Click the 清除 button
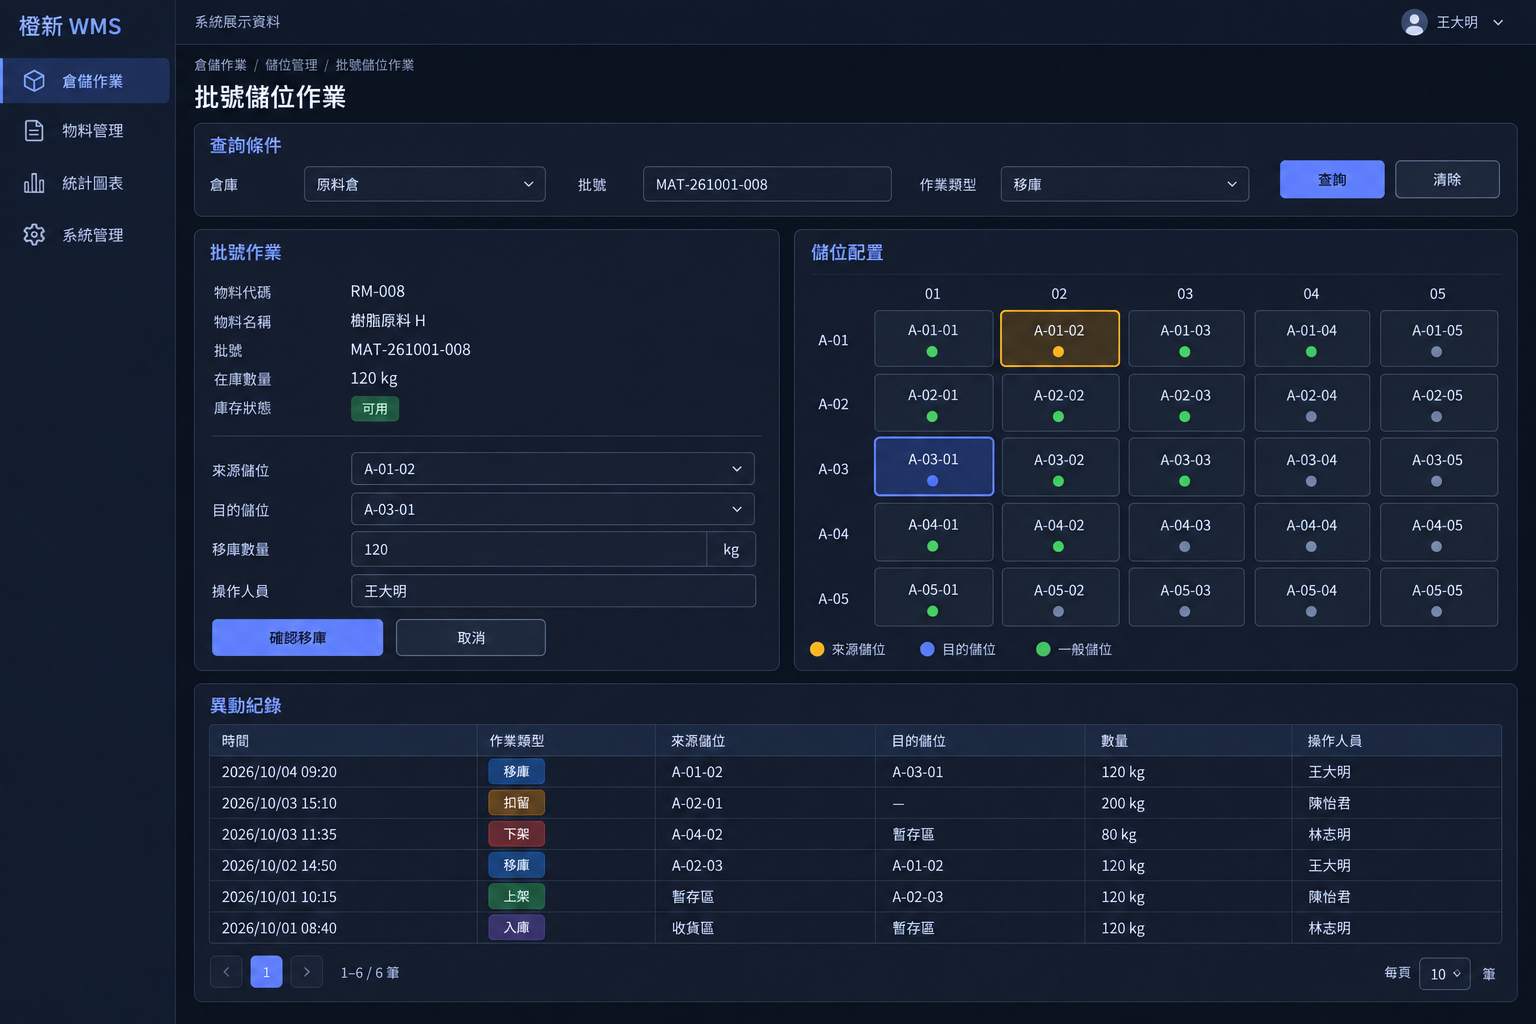The image size is (1536, 1024). pos(1447,179)
